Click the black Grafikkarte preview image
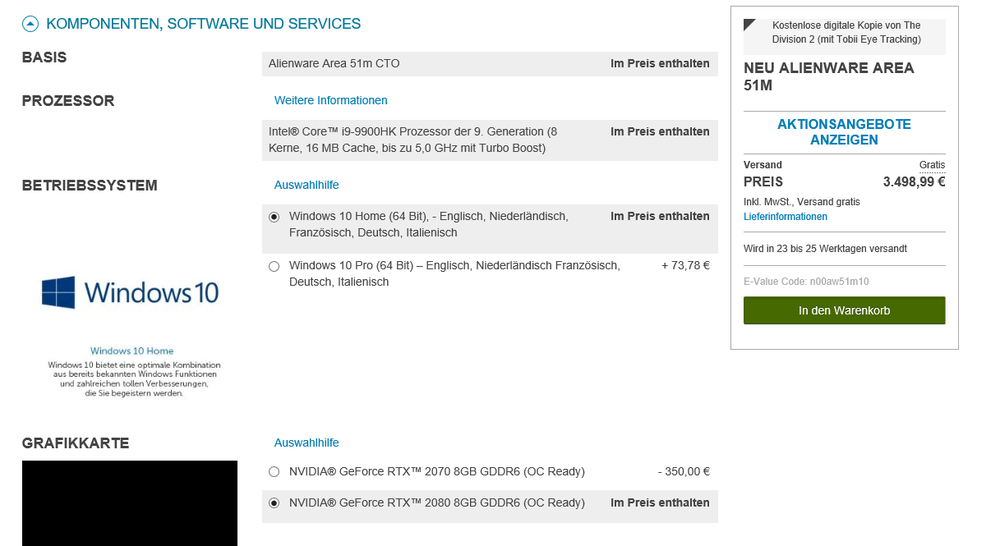 tap(130, 503)
